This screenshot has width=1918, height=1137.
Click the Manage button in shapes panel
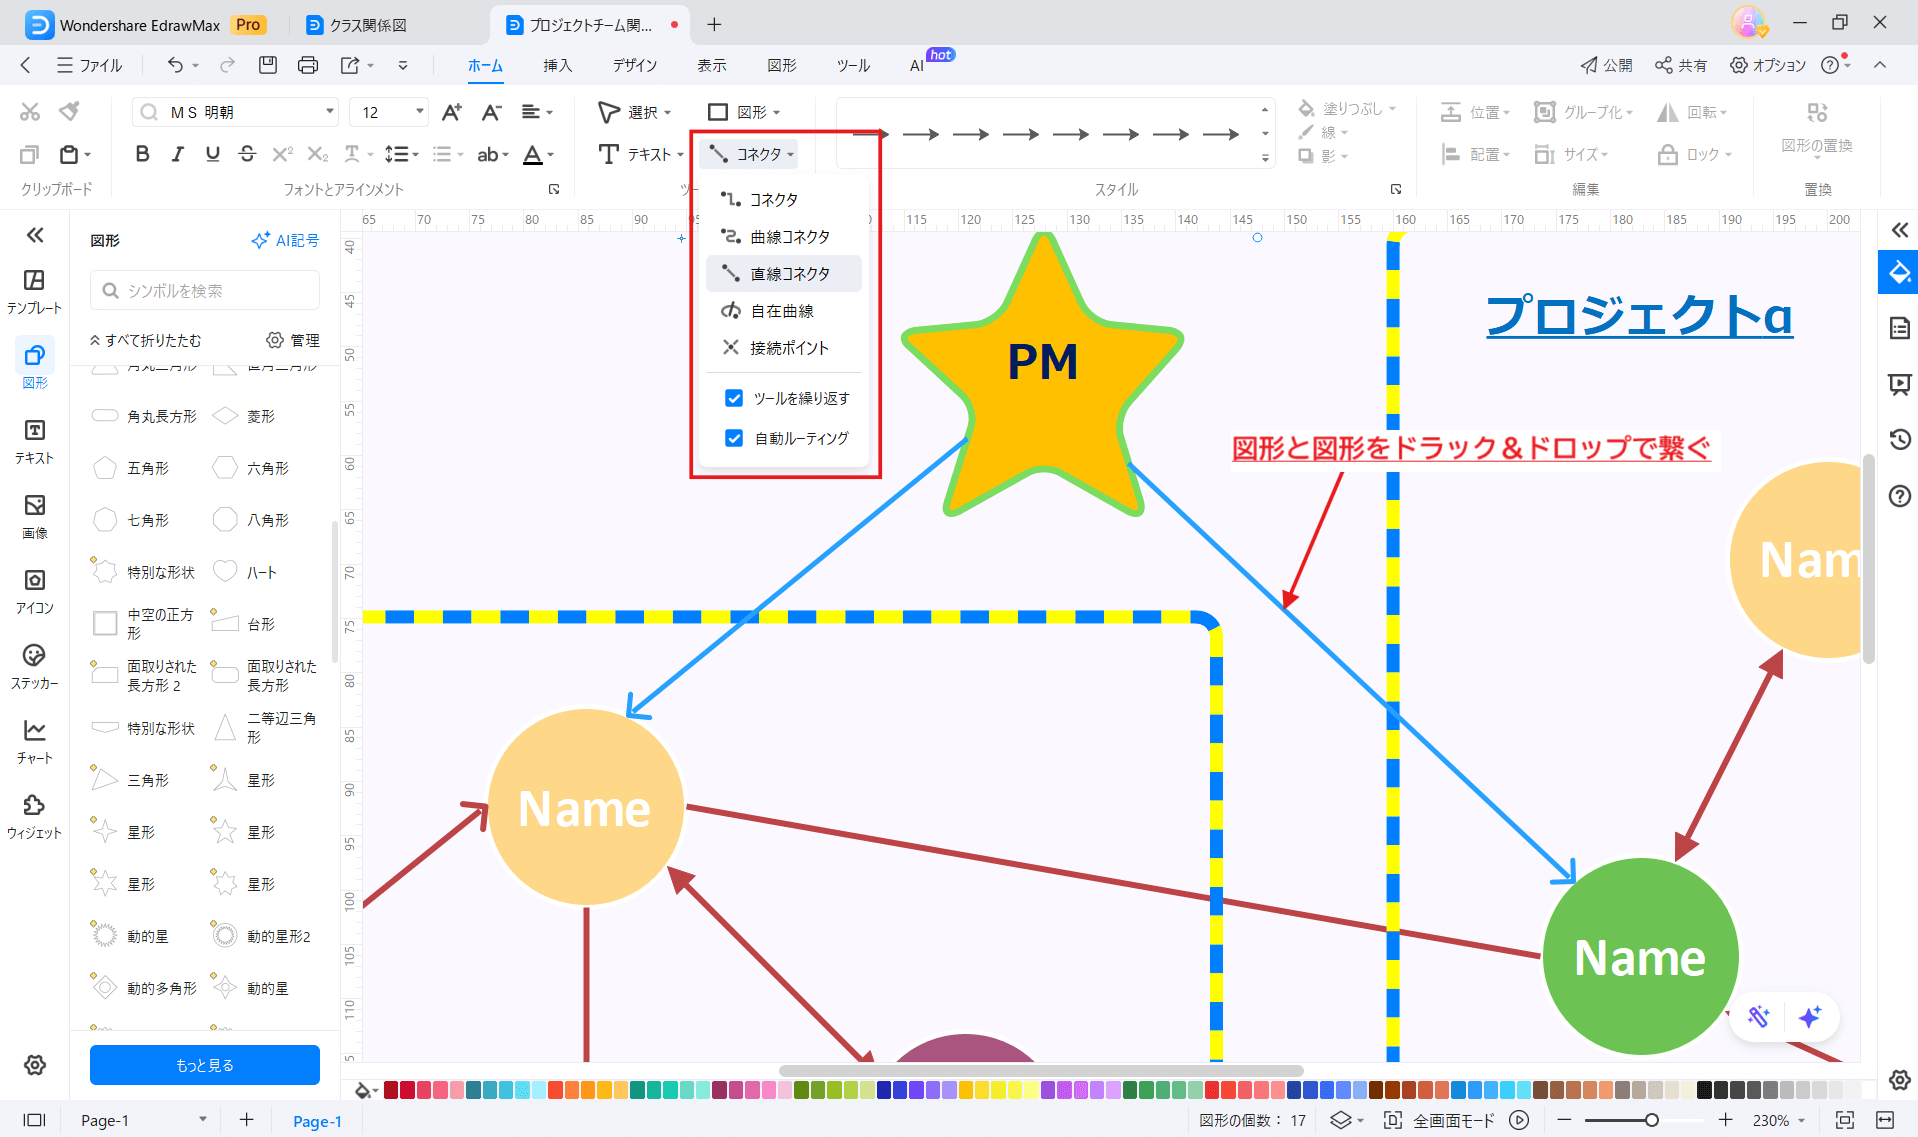[x=292, y=340]
